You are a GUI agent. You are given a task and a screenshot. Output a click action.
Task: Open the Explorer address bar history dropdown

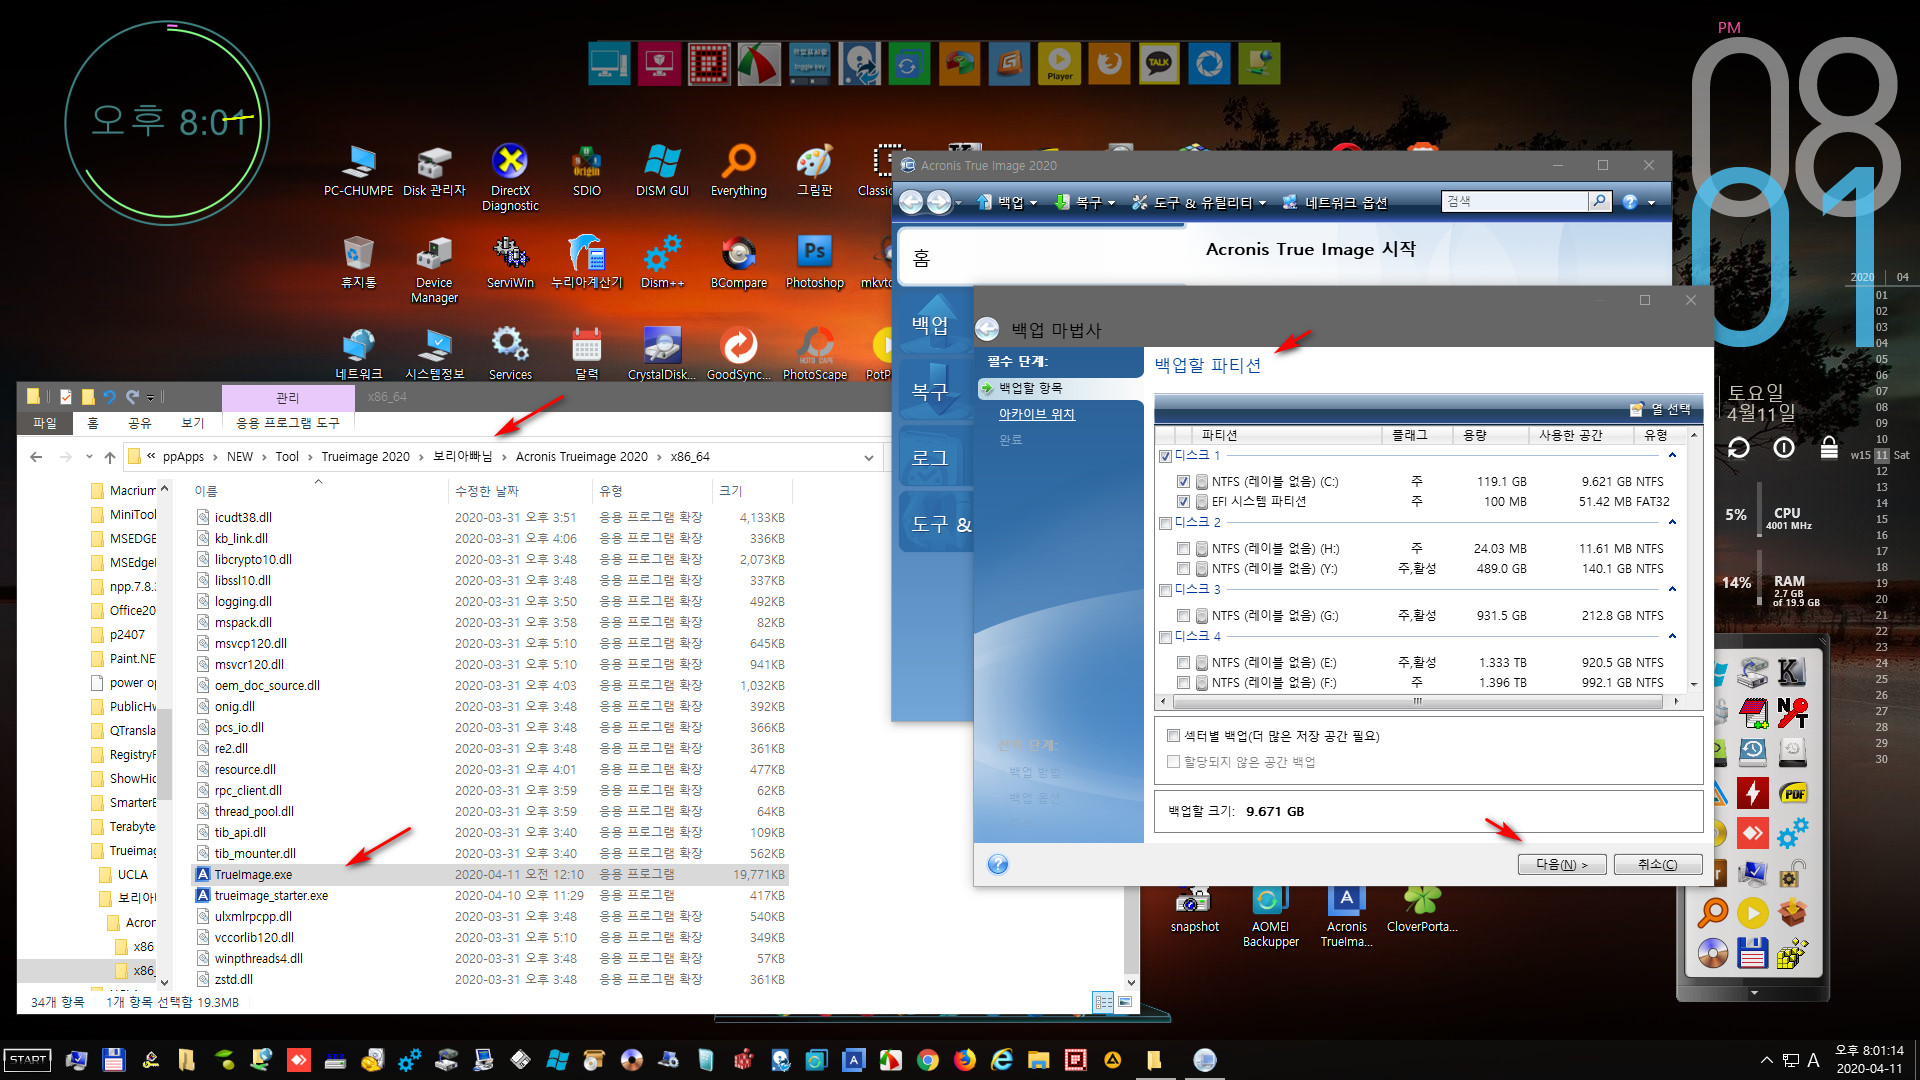pyautogui.click(x=868, y=457)
